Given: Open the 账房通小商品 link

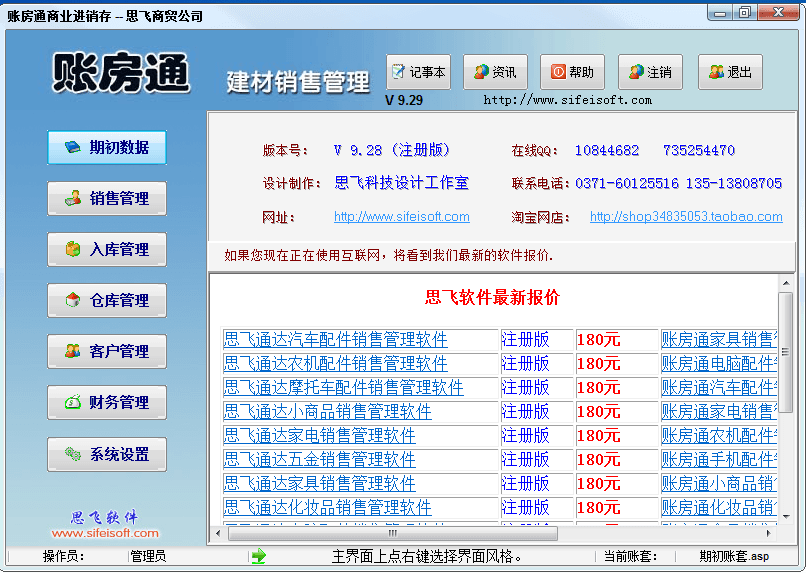Looking at the screenshot, I should pos(719,484).
